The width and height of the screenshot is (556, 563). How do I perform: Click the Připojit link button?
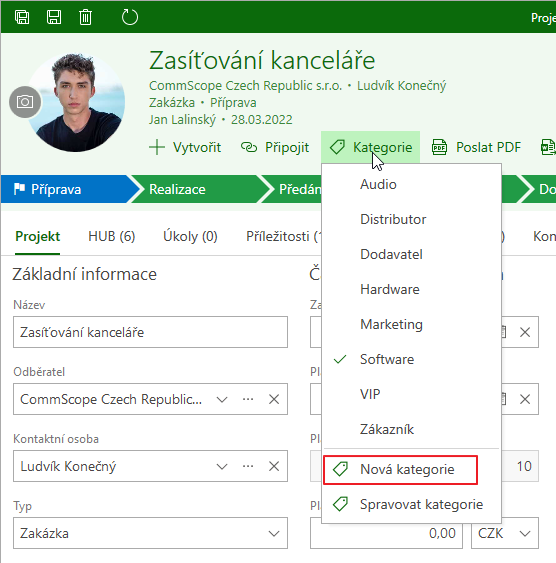(x=275, y=147)
